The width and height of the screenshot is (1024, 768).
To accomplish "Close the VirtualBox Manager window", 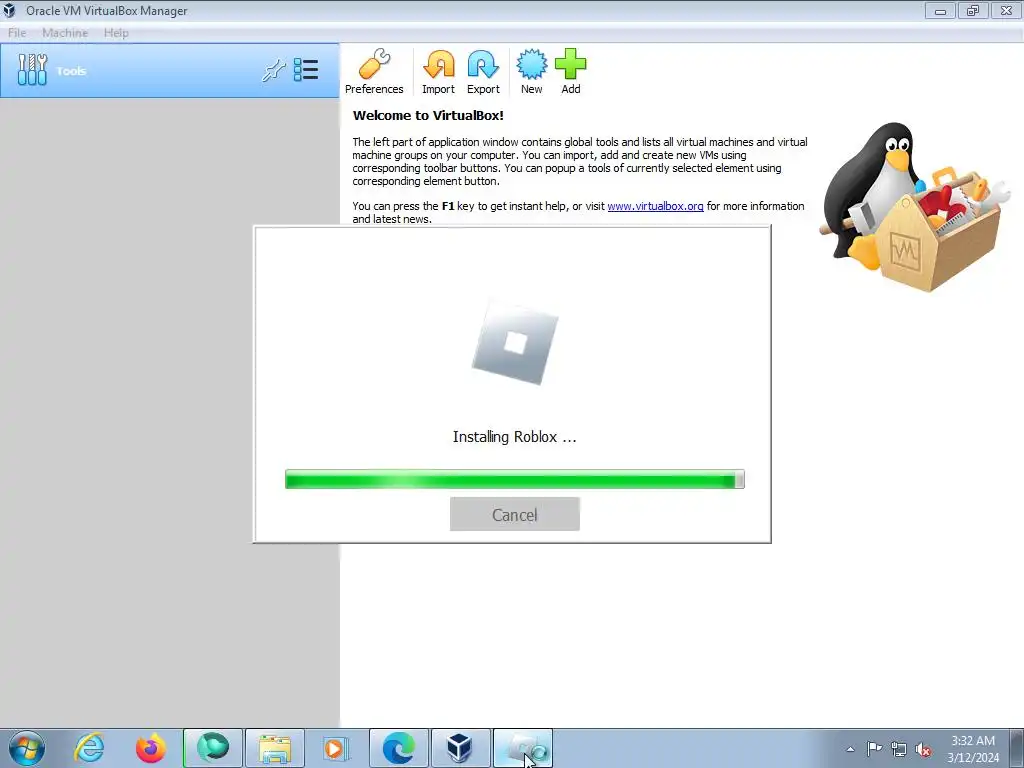I will [1006, 11].
